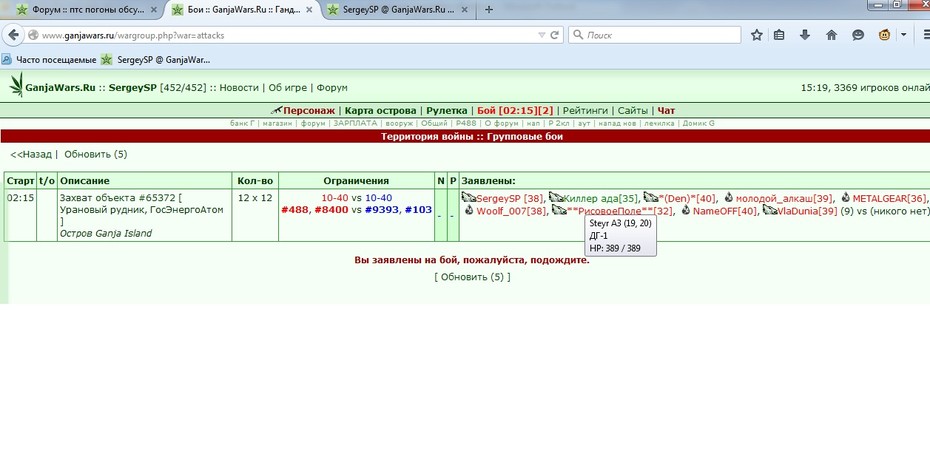This screenshot has height=454, width=930.
Task: Open a new browser tab with plus
Action: 489,9
